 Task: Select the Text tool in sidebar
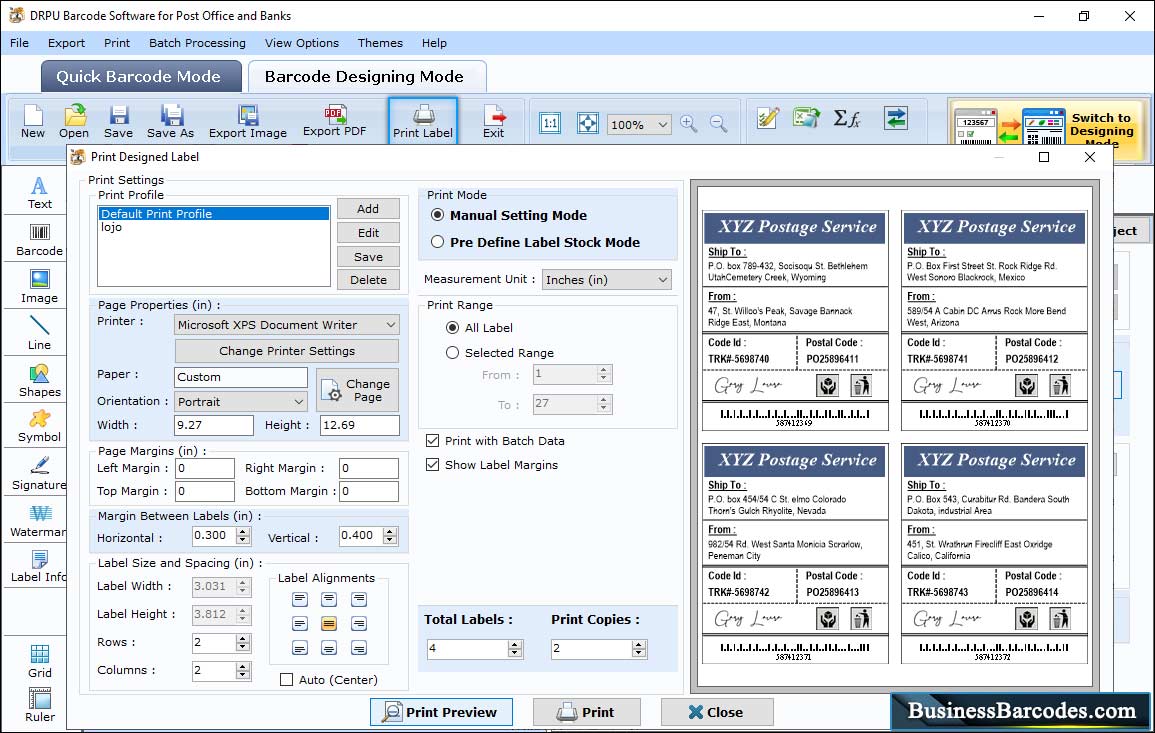[39, 193]
